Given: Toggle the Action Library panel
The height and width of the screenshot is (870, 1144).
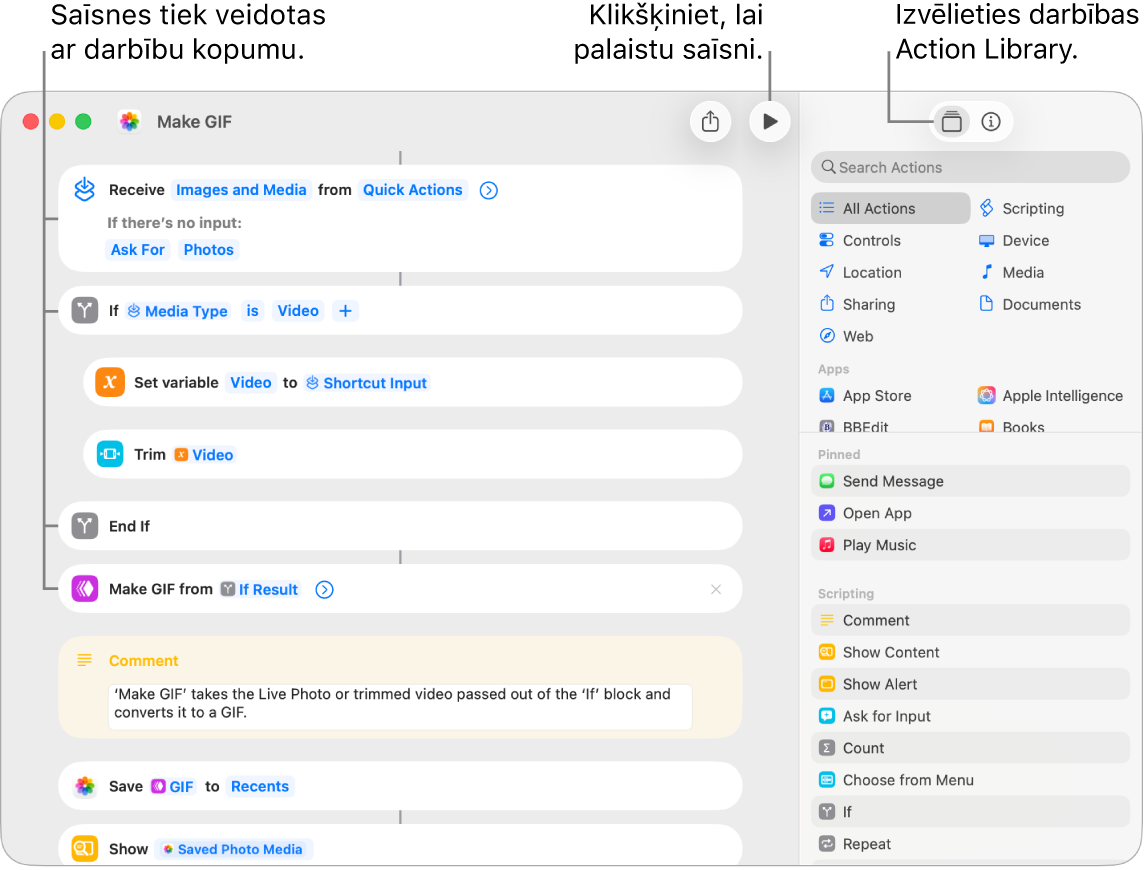Looking at the screenshot, I should click(951, 121).
